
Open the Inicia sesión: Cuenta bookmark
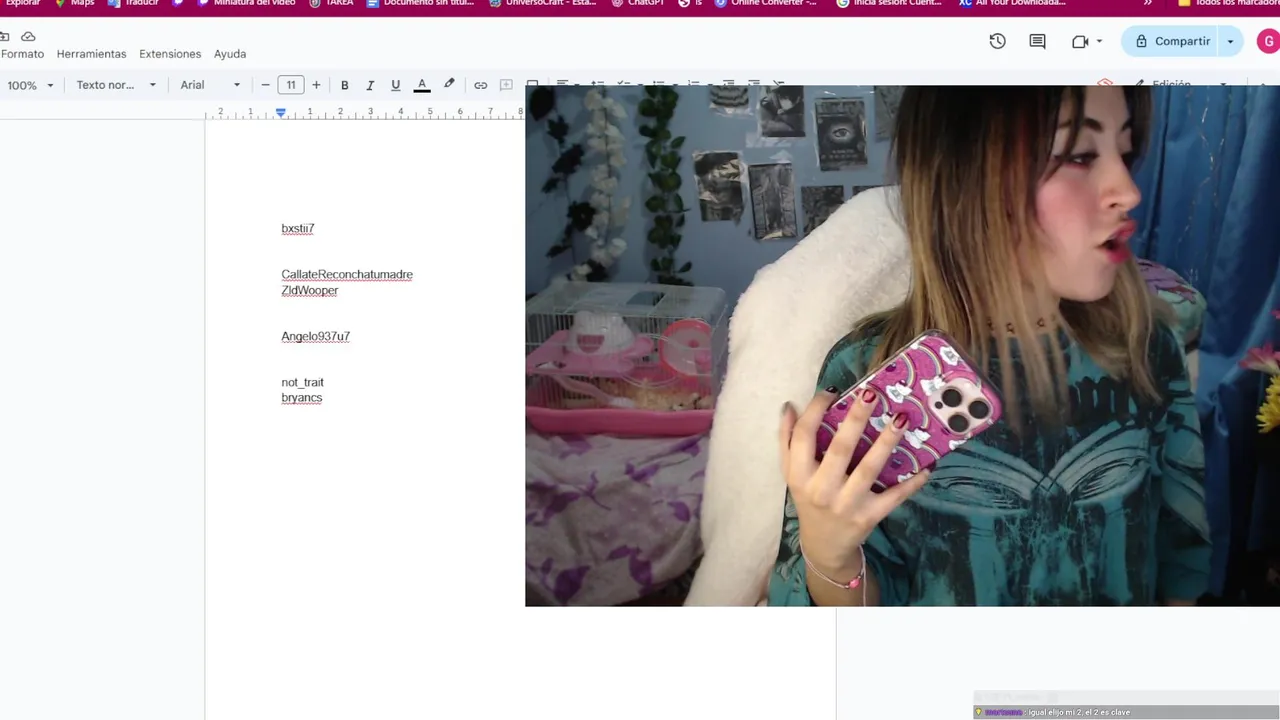[889, 4]
